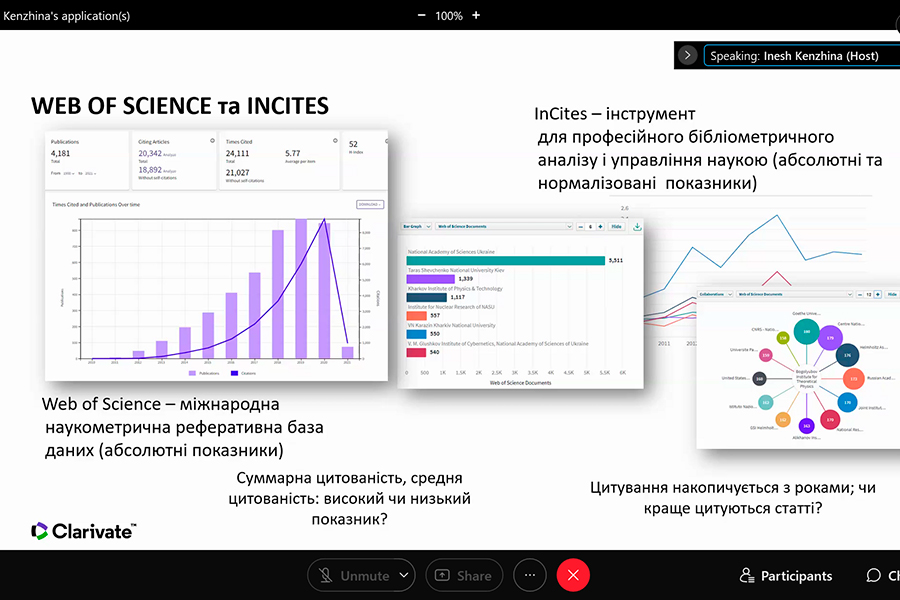Viewport: 900px width, 600px height.
Task: Open Web of Science Documents dropdown on collaborations chart
Action: coord(794,294)
